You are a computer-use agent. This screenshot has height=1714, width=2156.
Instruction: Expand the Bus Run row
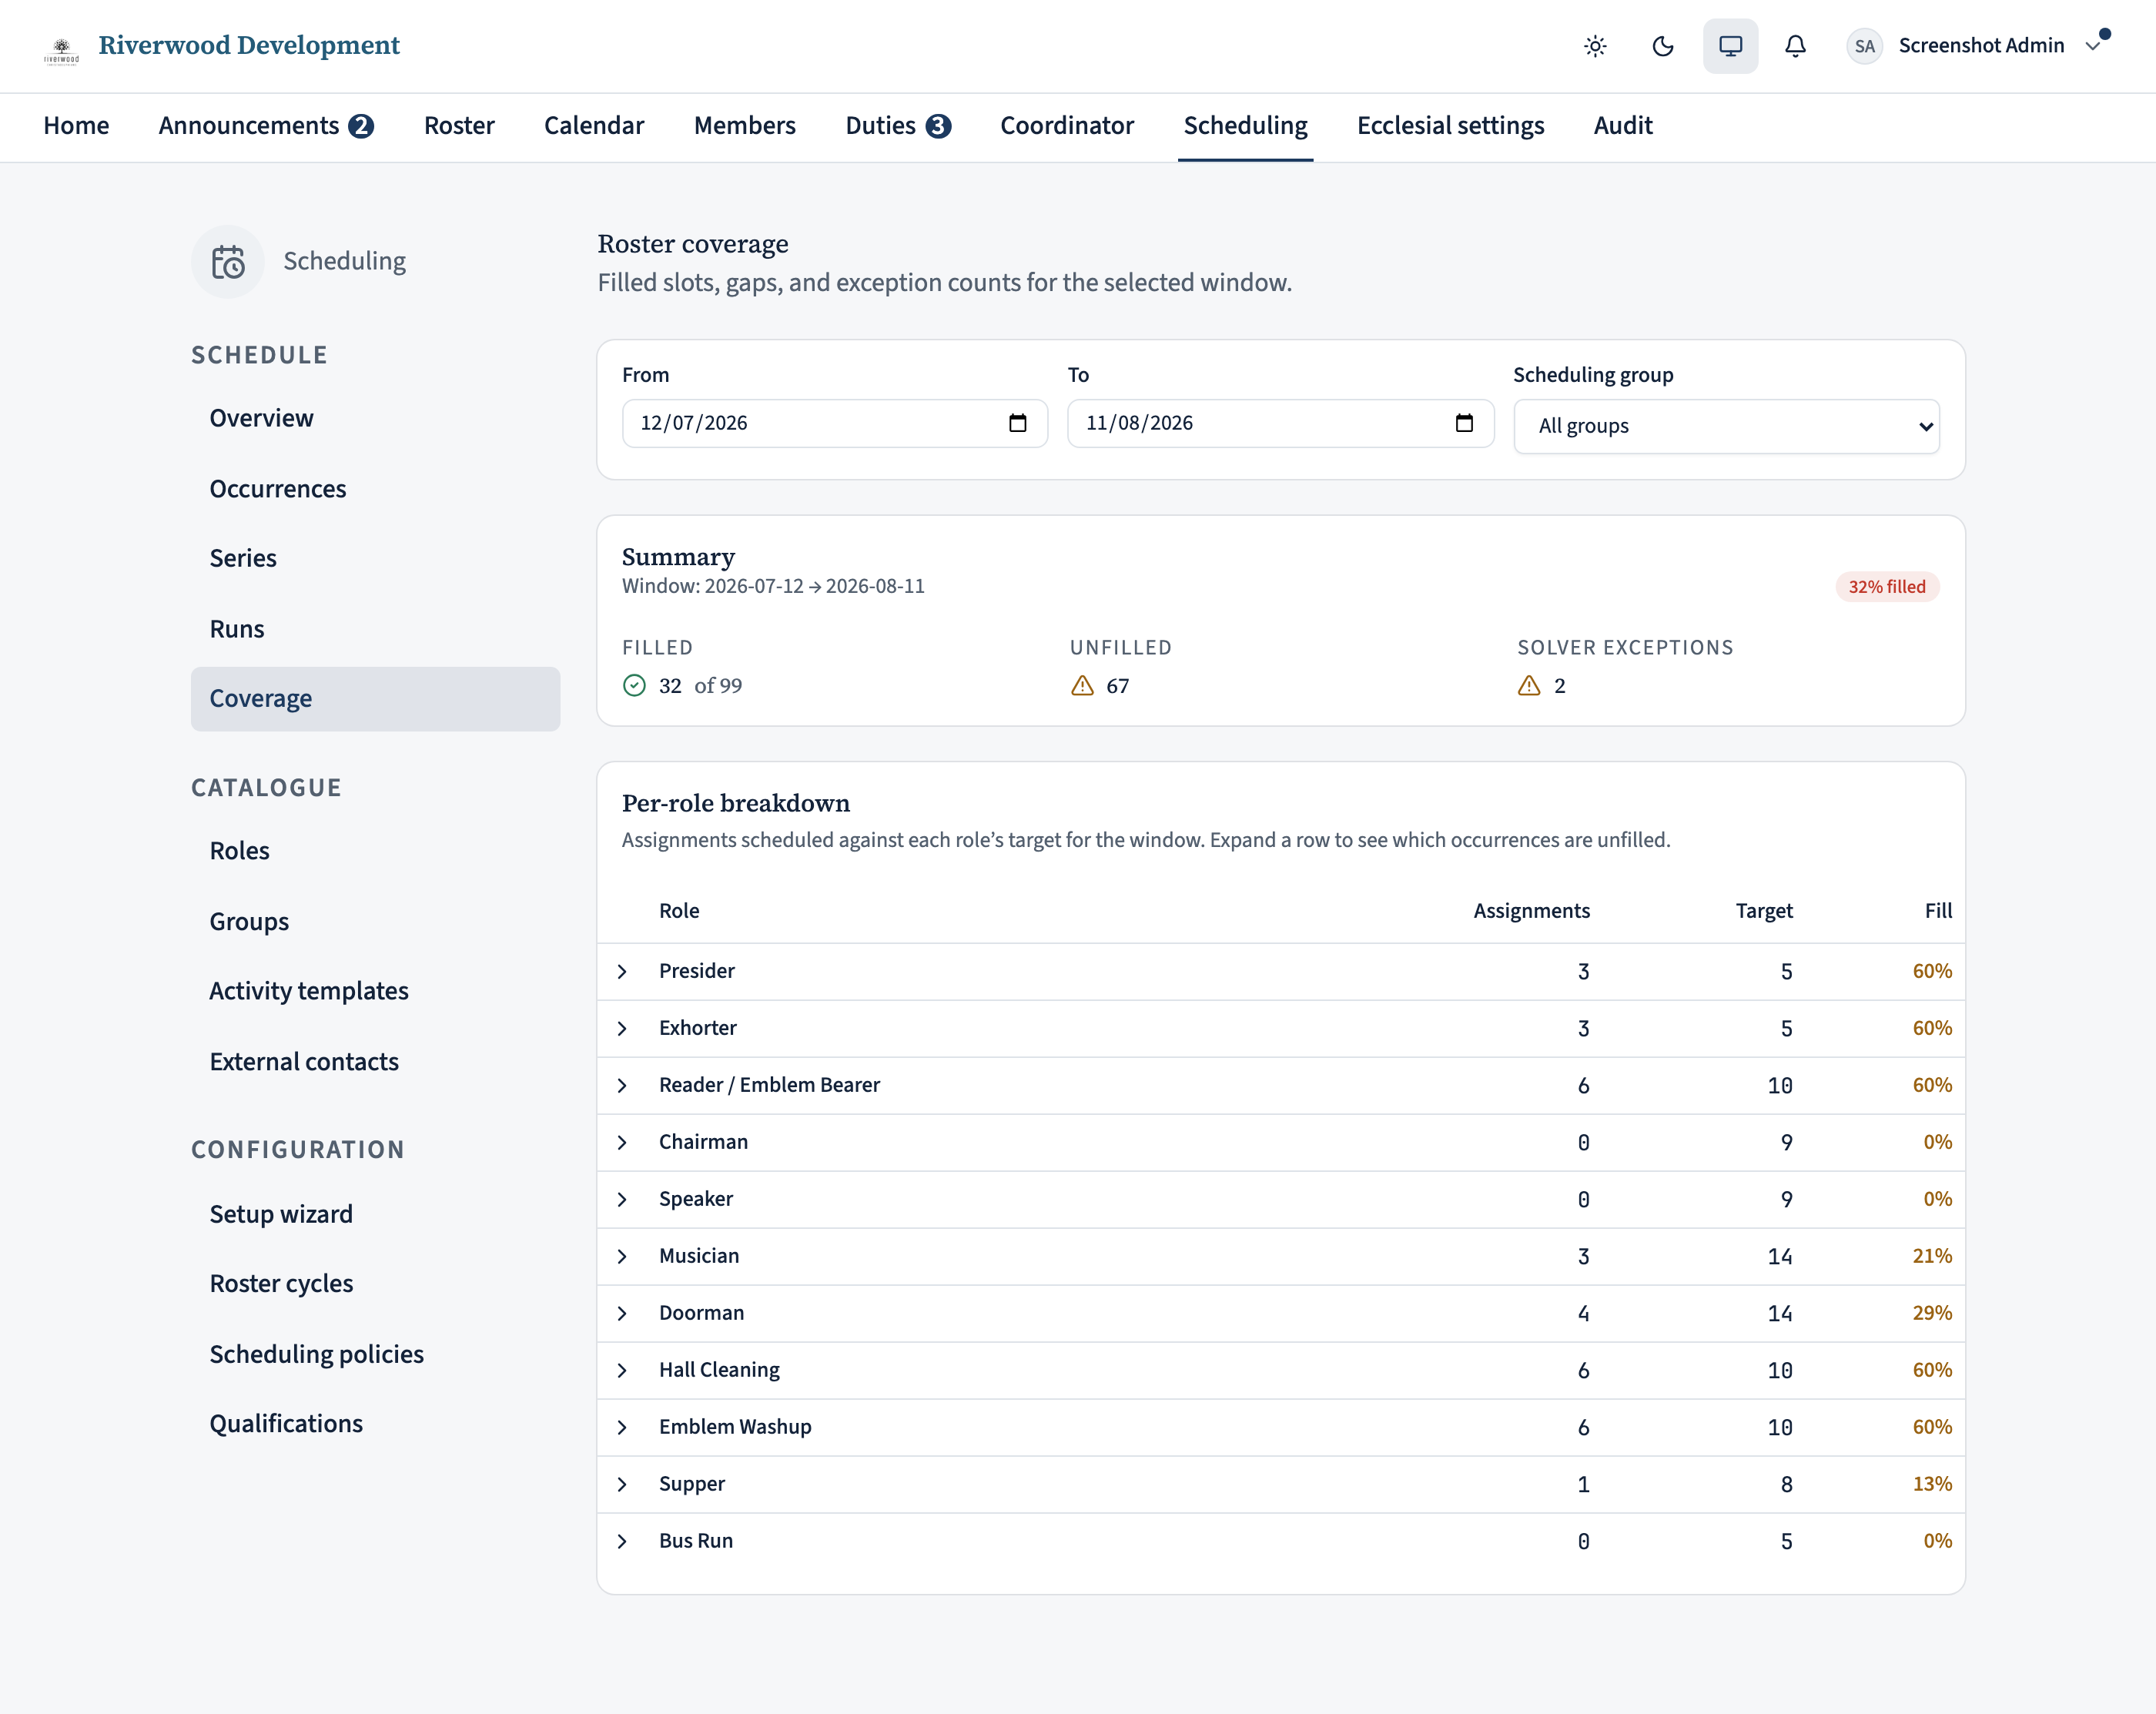[622, 1542]
